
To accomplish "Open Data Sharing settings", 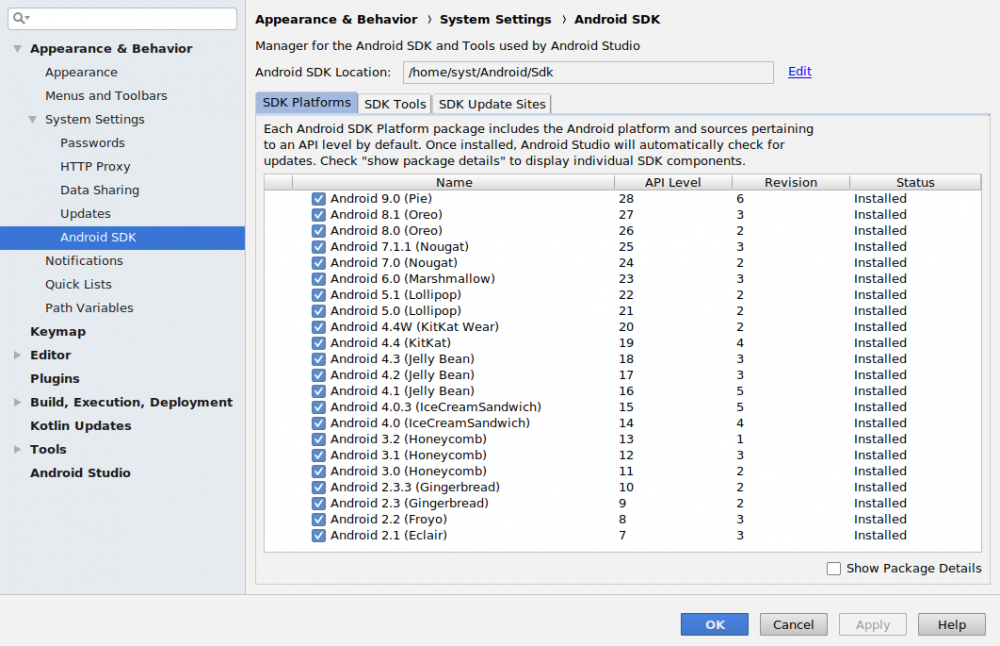I will coord(99,190).
